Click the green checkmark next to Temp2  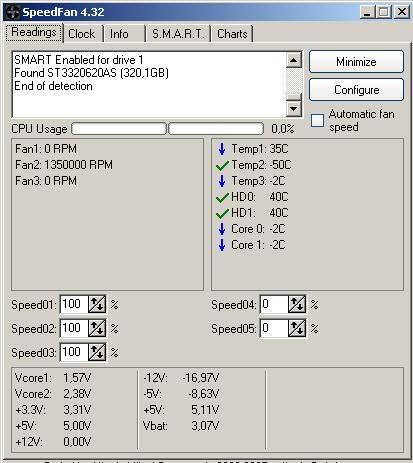coord(222,165)
